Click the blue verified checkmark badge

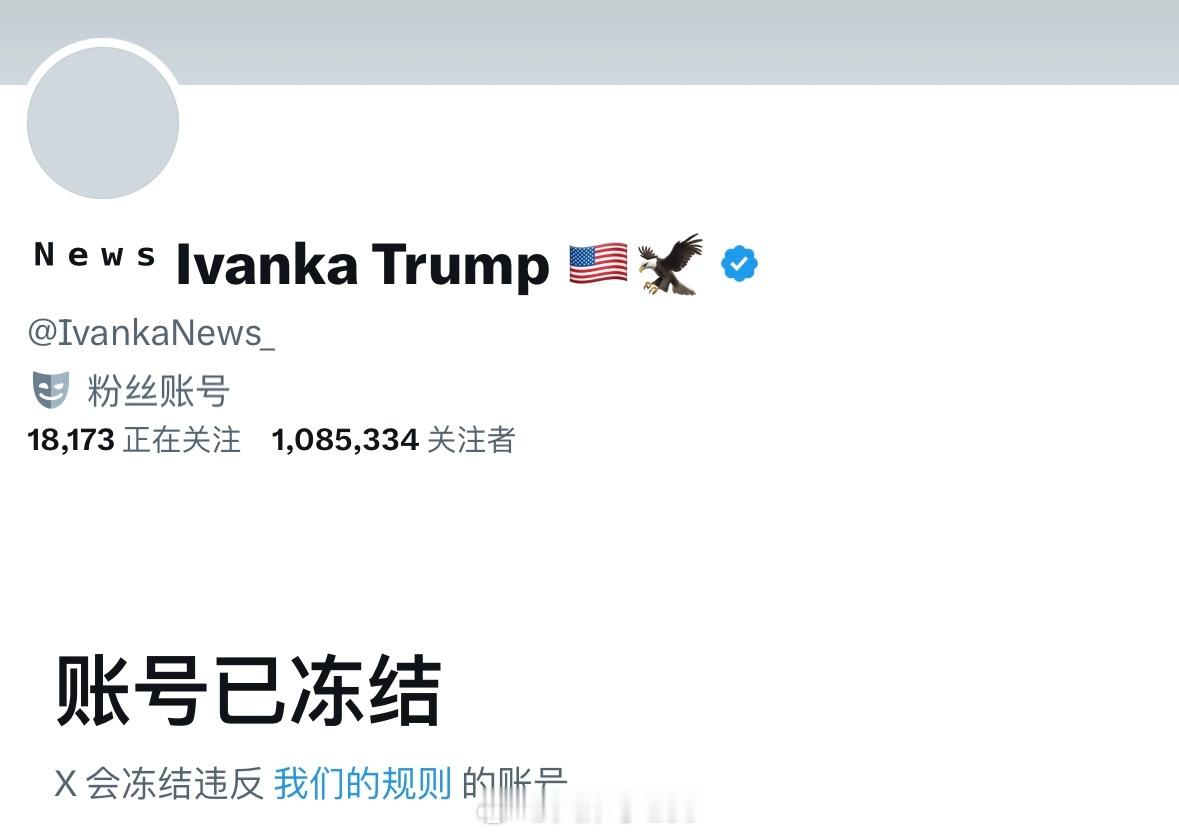point(739,264)
